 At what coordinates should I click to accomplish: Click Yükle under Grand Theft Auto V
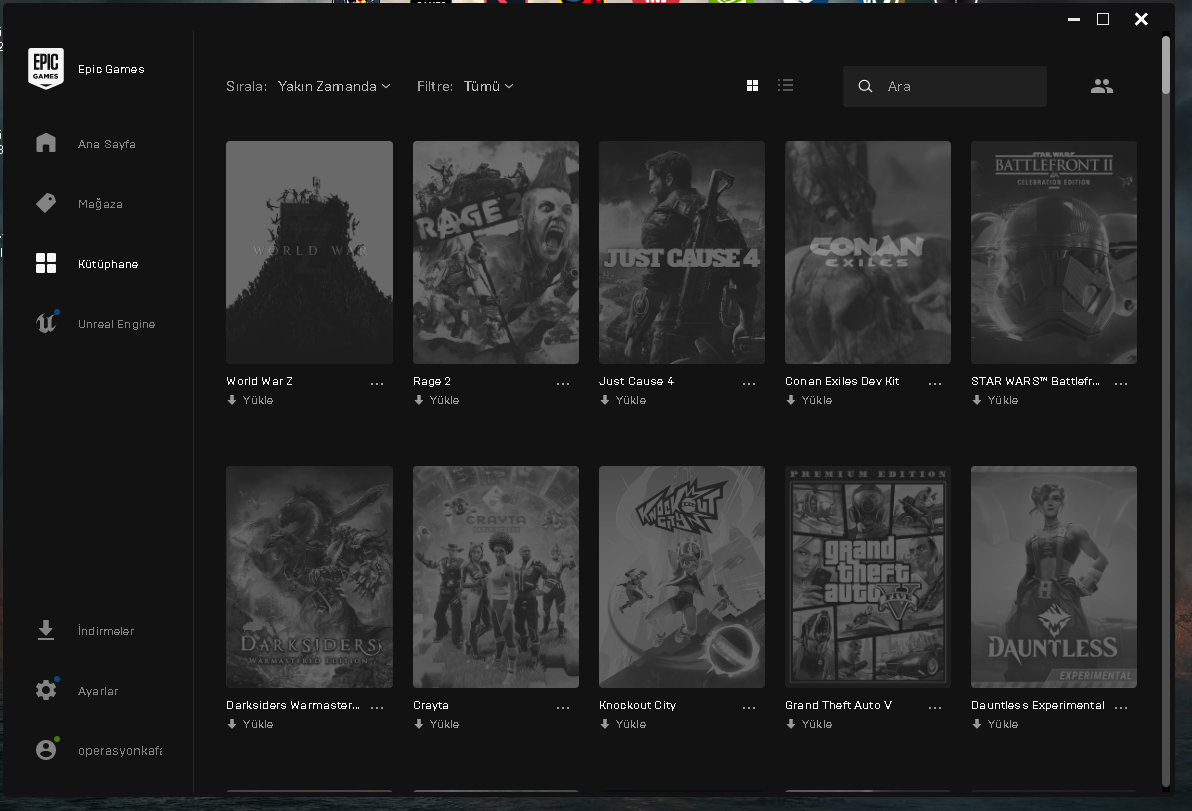pyautogui.click(x=809, y=724)
